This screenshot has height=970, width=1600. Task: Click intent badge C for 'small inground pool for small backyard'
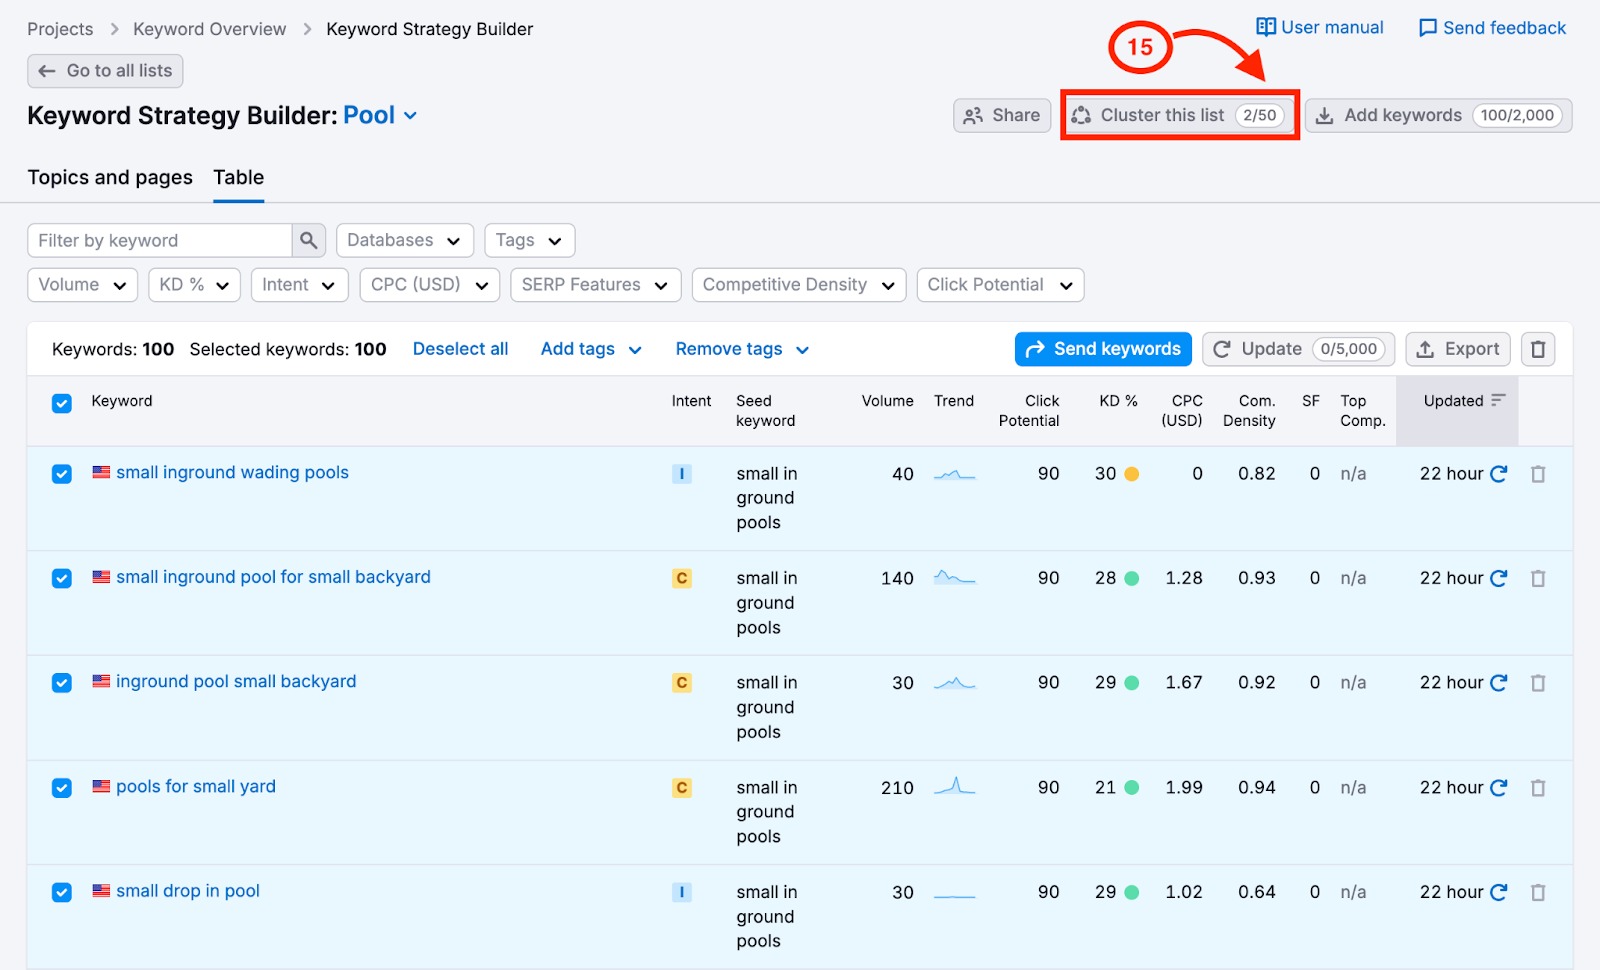(682, 578)
